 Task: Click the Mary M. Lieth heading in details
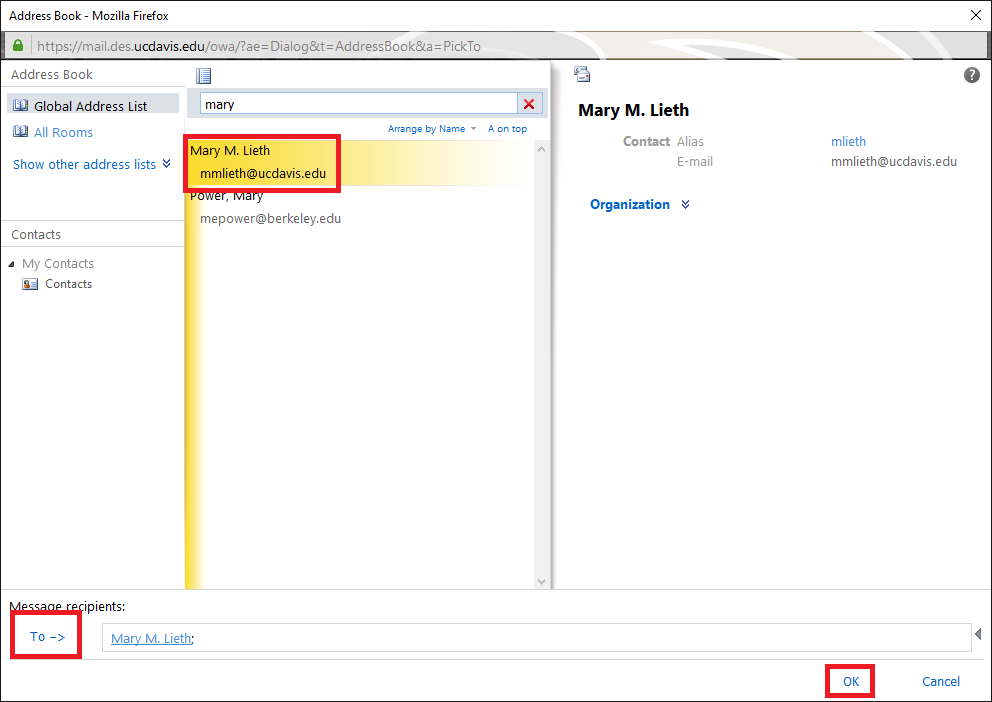point(633,110)
